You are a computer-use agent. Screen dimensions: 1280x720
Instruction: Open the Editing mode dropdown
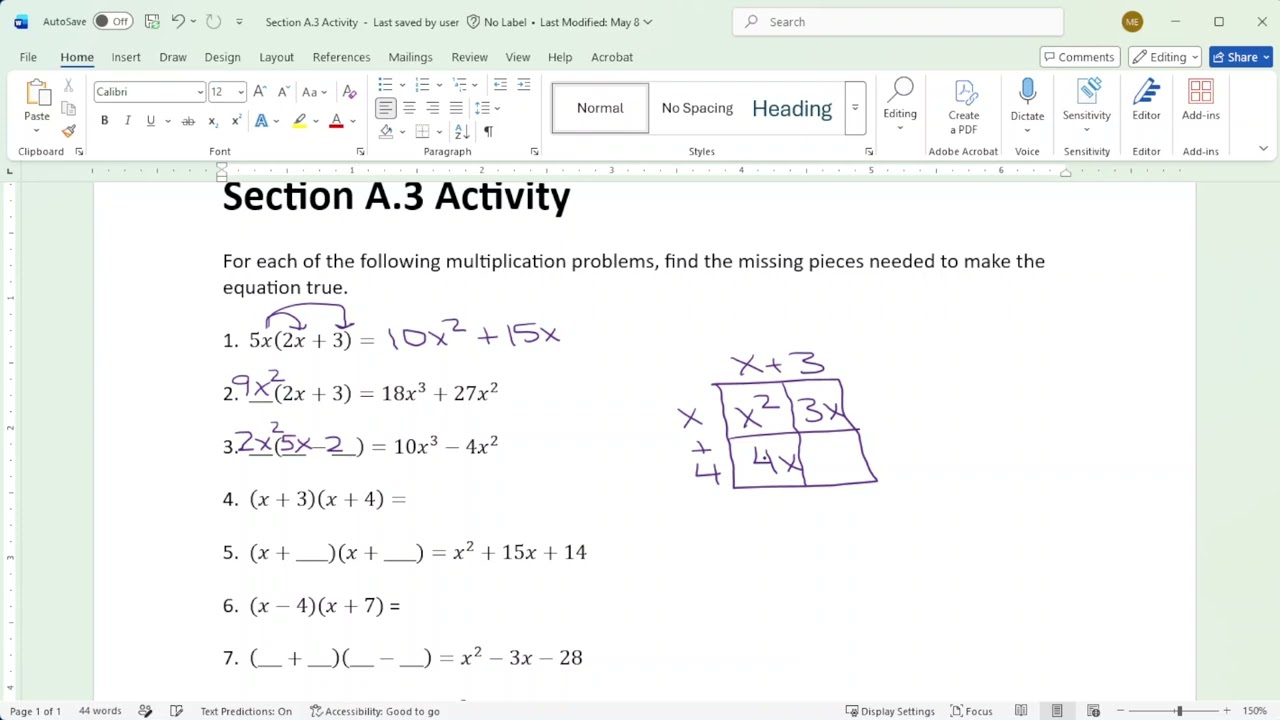pos(1165,57)
